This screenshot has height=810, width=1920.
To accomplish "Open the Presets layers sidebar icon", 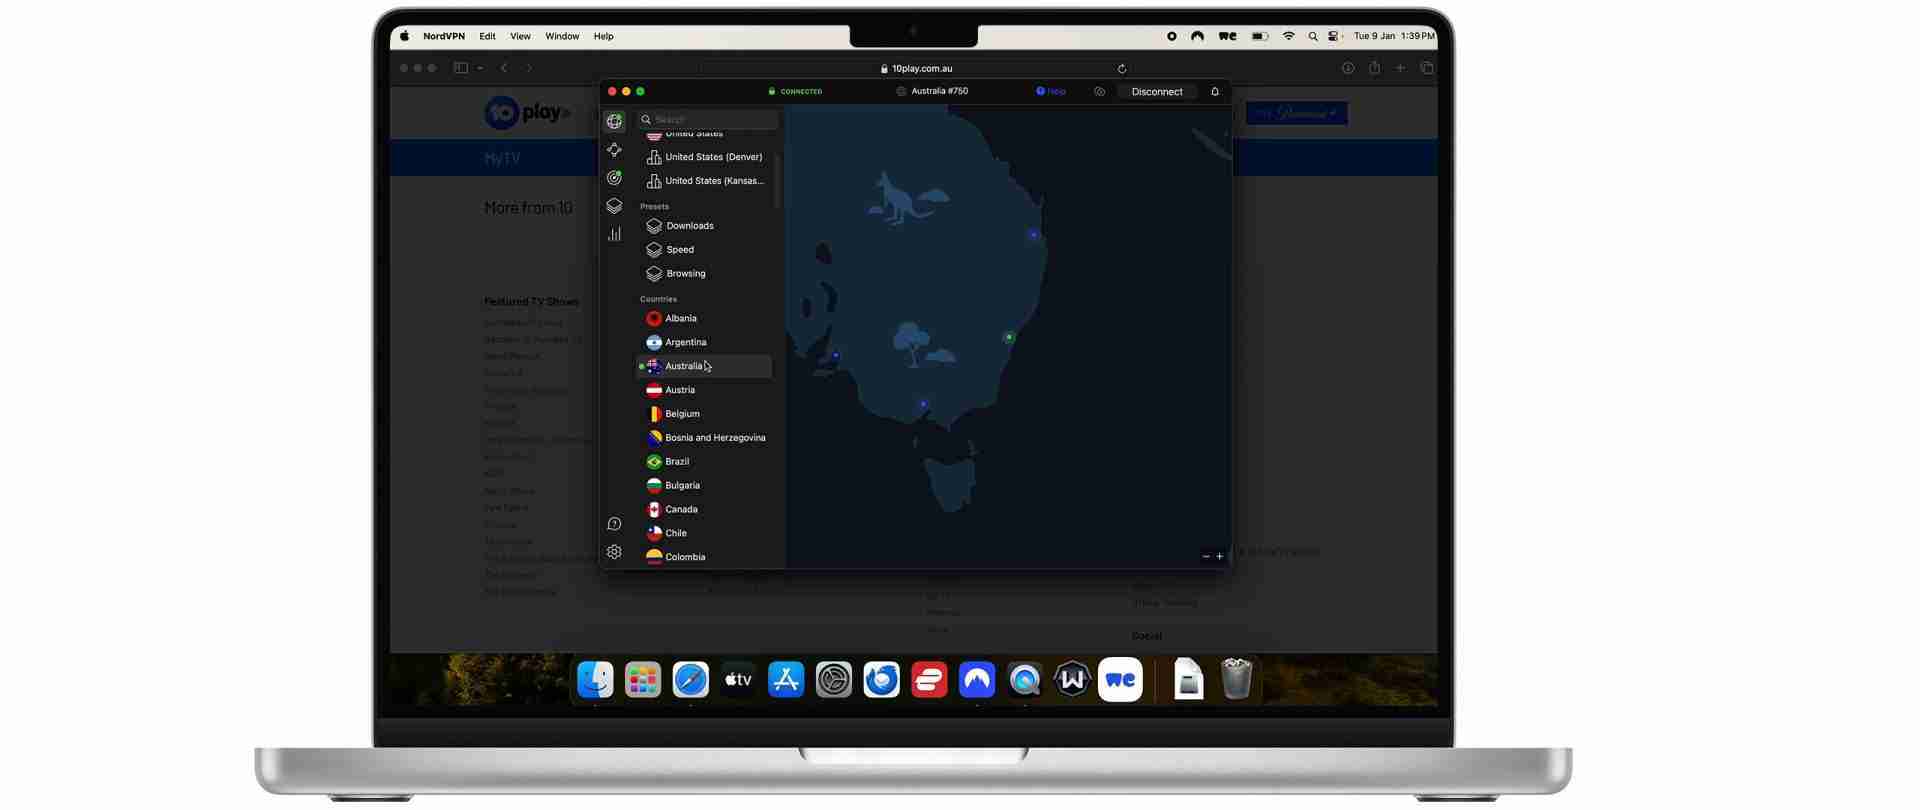I will (614, 206).
